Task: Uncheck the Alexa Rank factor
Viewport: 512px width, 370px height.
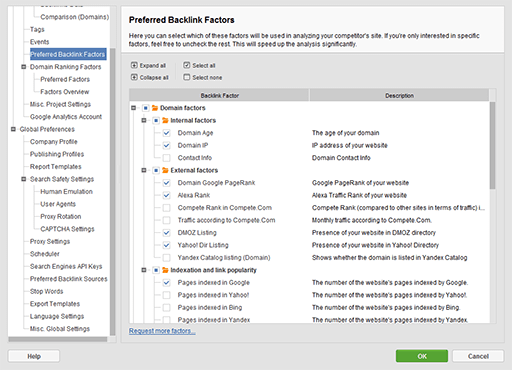Action: [166, 195]
